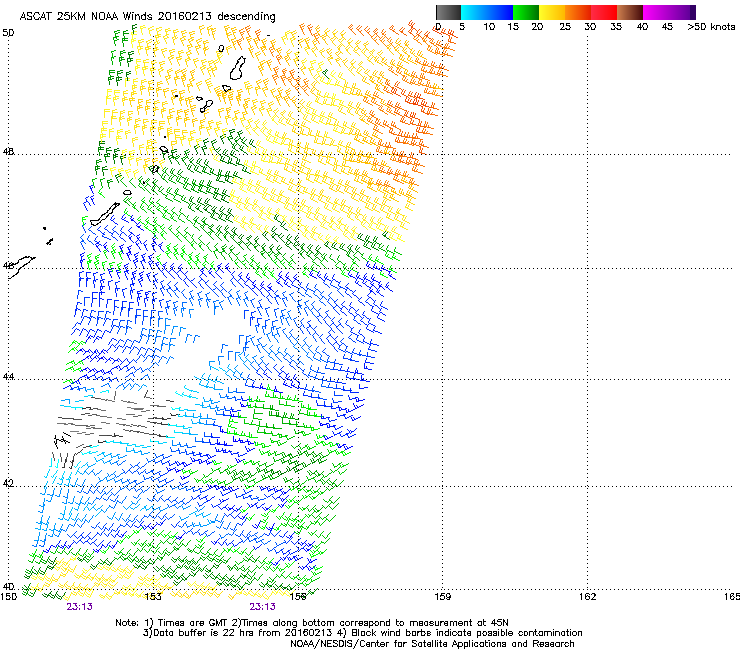Click the longitude label '162'

coord(587,597)
